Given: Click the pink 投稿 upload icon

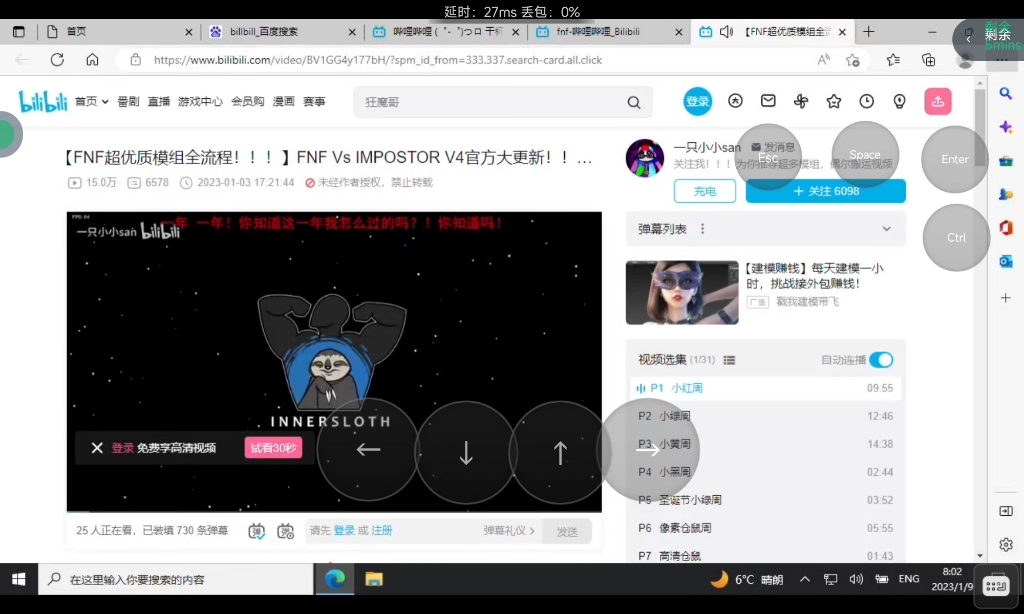Looking at the screenshot, I should 938,101.
